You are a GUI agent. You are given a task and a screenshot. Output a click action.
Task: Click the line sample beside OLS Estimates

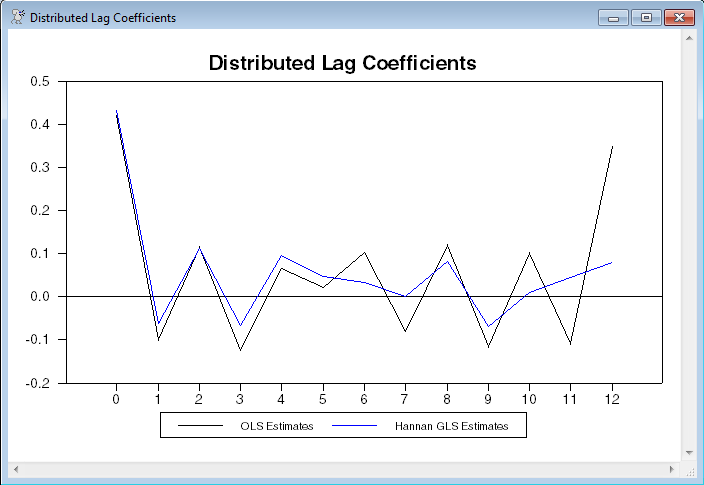tap(200, 426)
